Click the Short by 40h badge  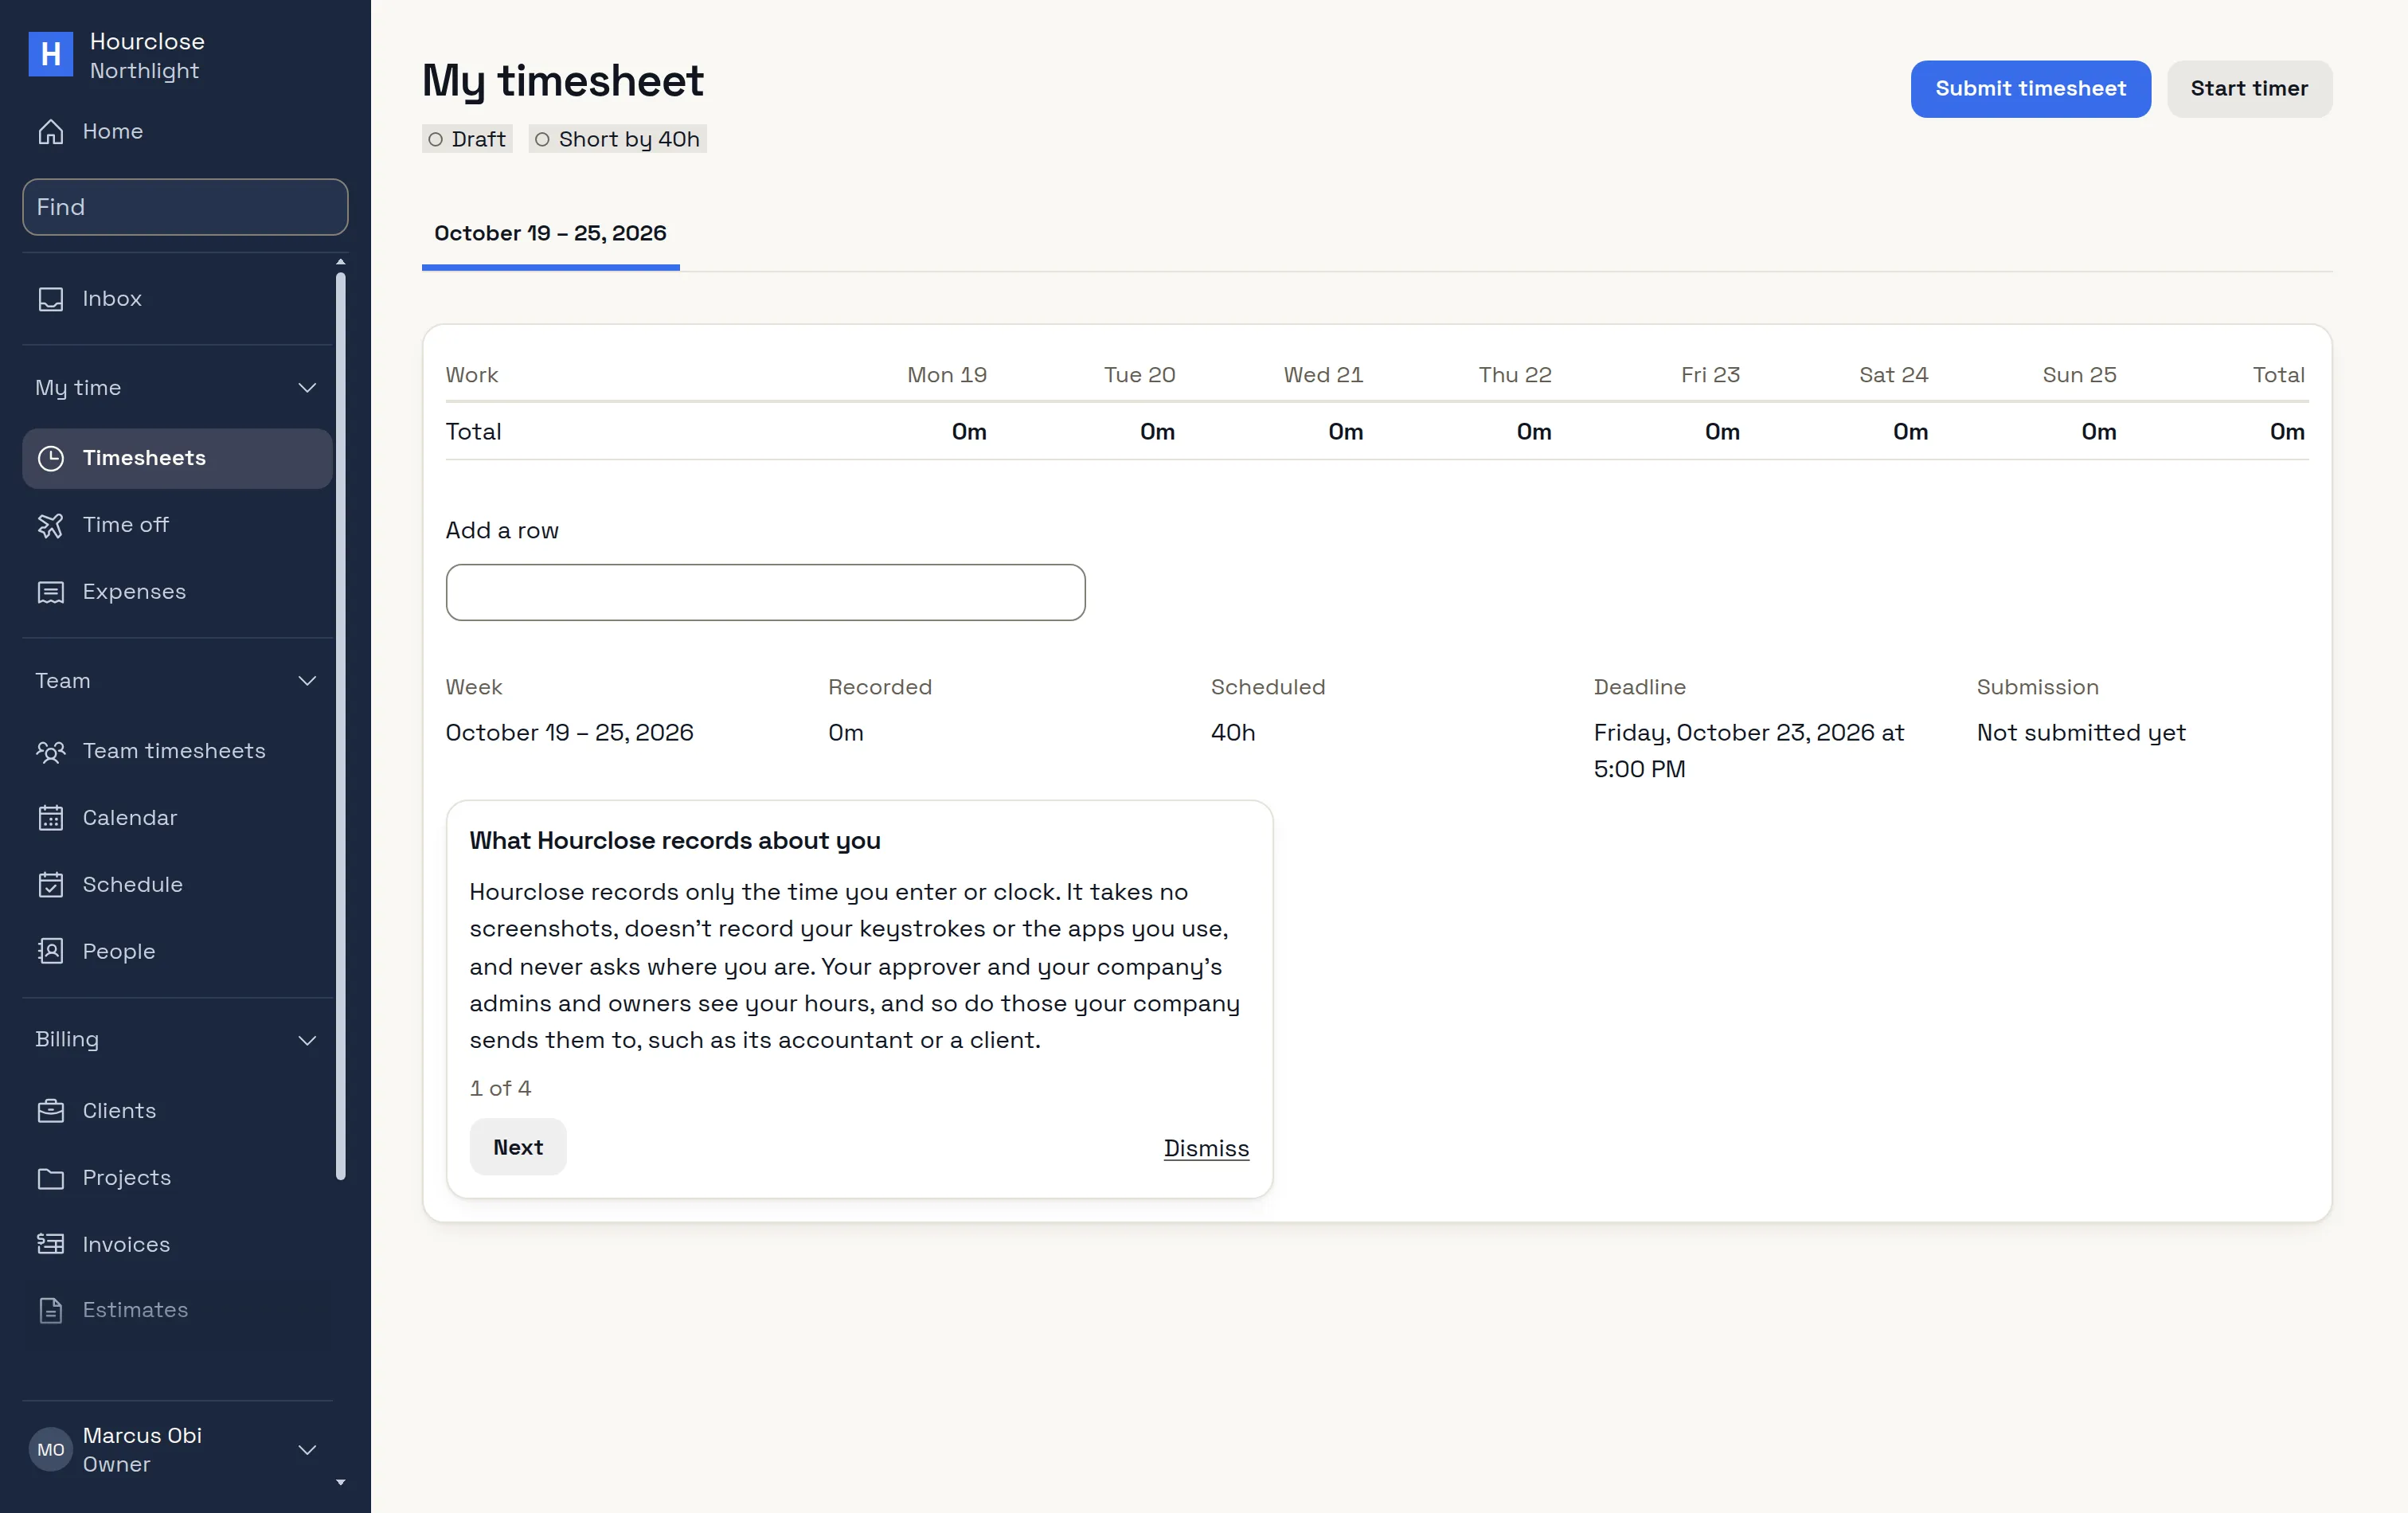click(x=617, y=139)
